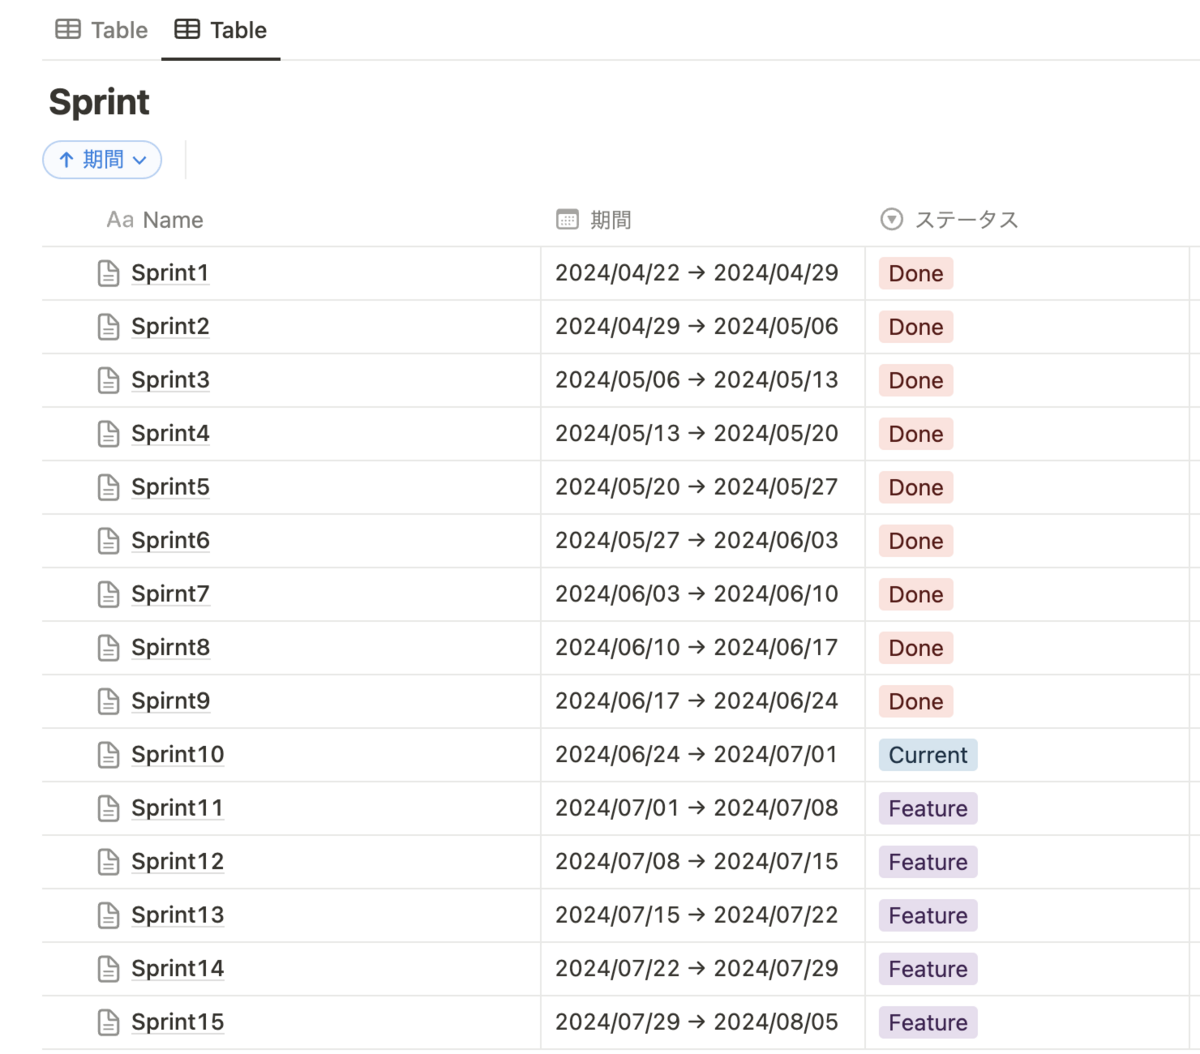Open the Current status tag for Sprint10
This screenshot has height=1054, width=1200.
coord(928,755)
